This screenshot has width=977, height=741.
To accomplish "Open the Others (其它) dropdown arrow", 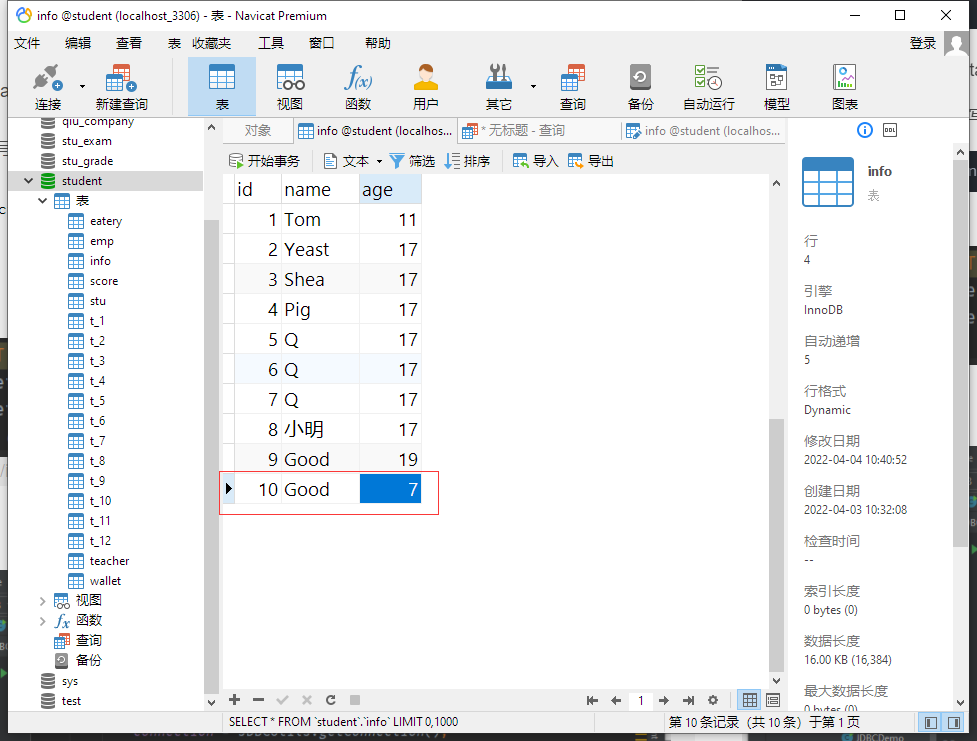I will pos(533,87).
